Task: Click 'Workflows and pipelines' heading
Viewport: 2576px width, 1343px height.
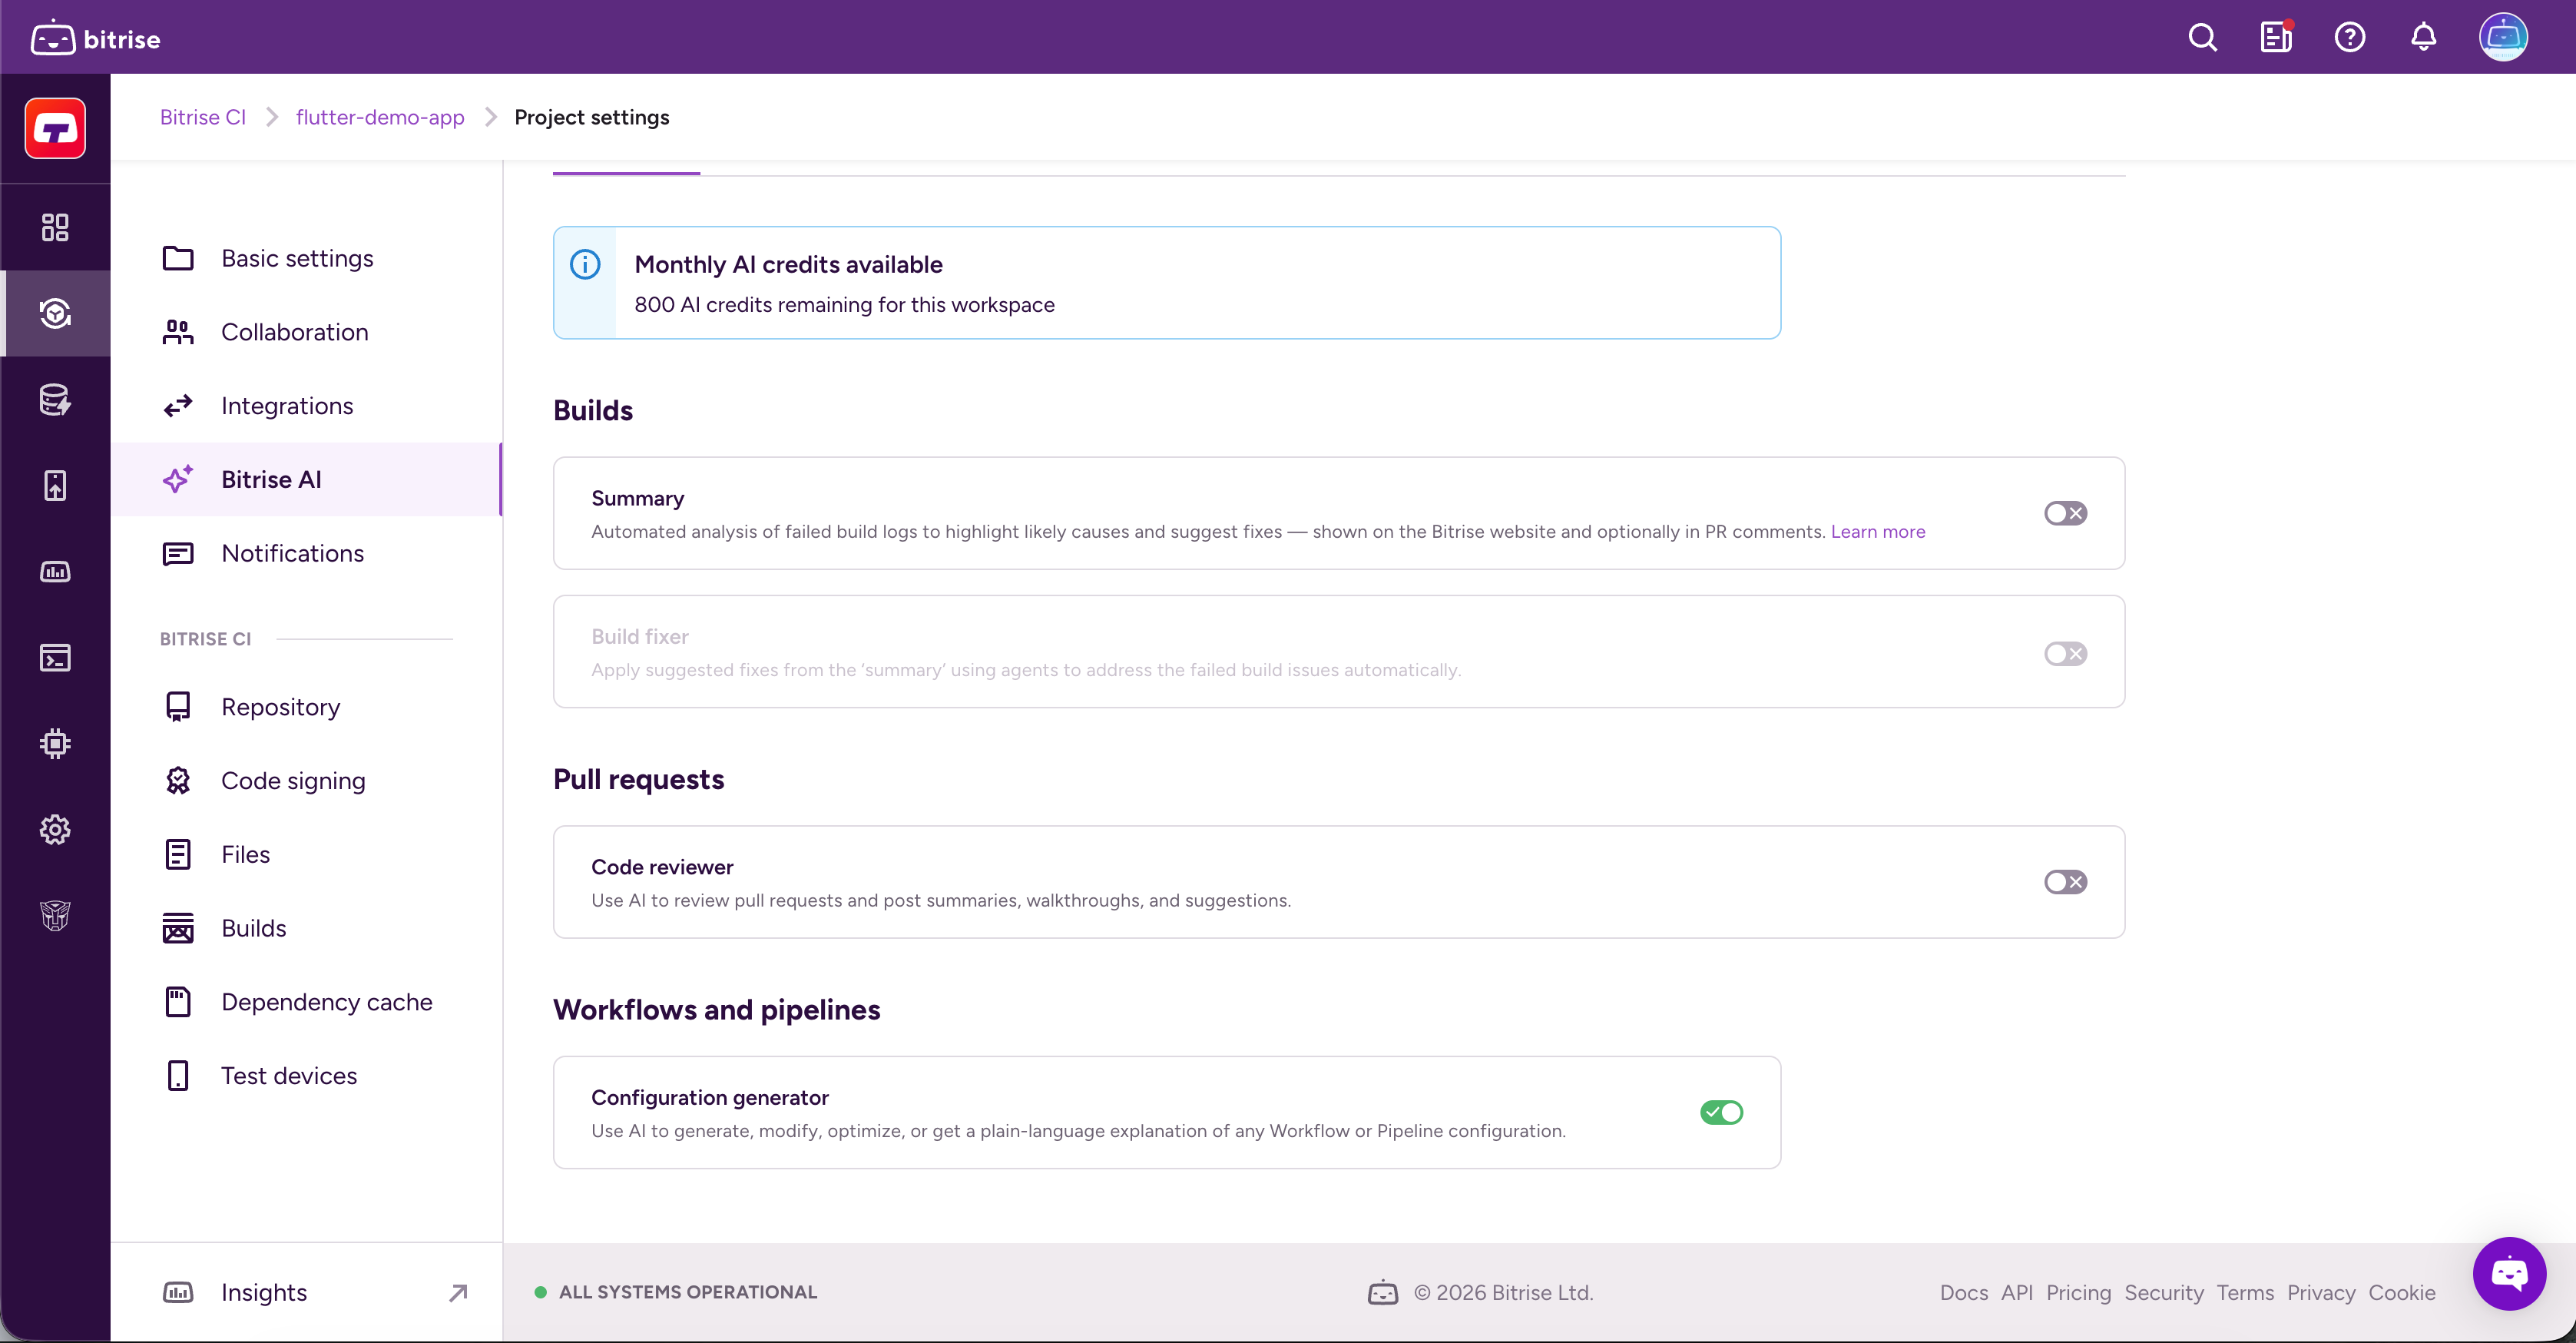Action: click(716, 1009)
